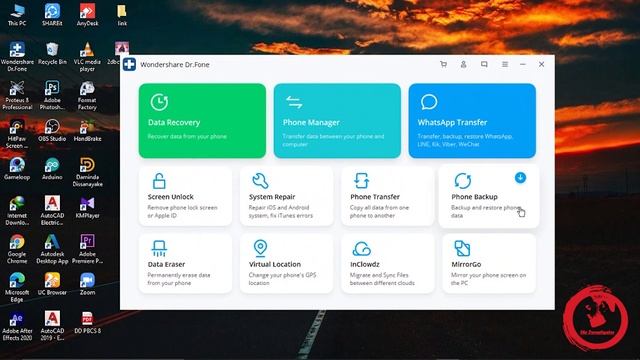The width and height of the screenshot is (640, 360).
Task: Click the blue download badge on Phone Backup
Action: [x=520, y=178]
